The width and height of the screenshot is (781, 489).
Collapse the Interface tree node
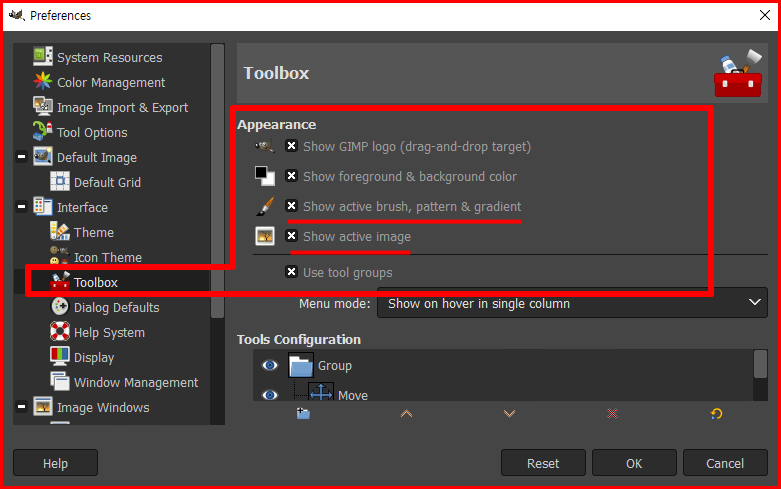pyautogui.click(x=21, y=206)
